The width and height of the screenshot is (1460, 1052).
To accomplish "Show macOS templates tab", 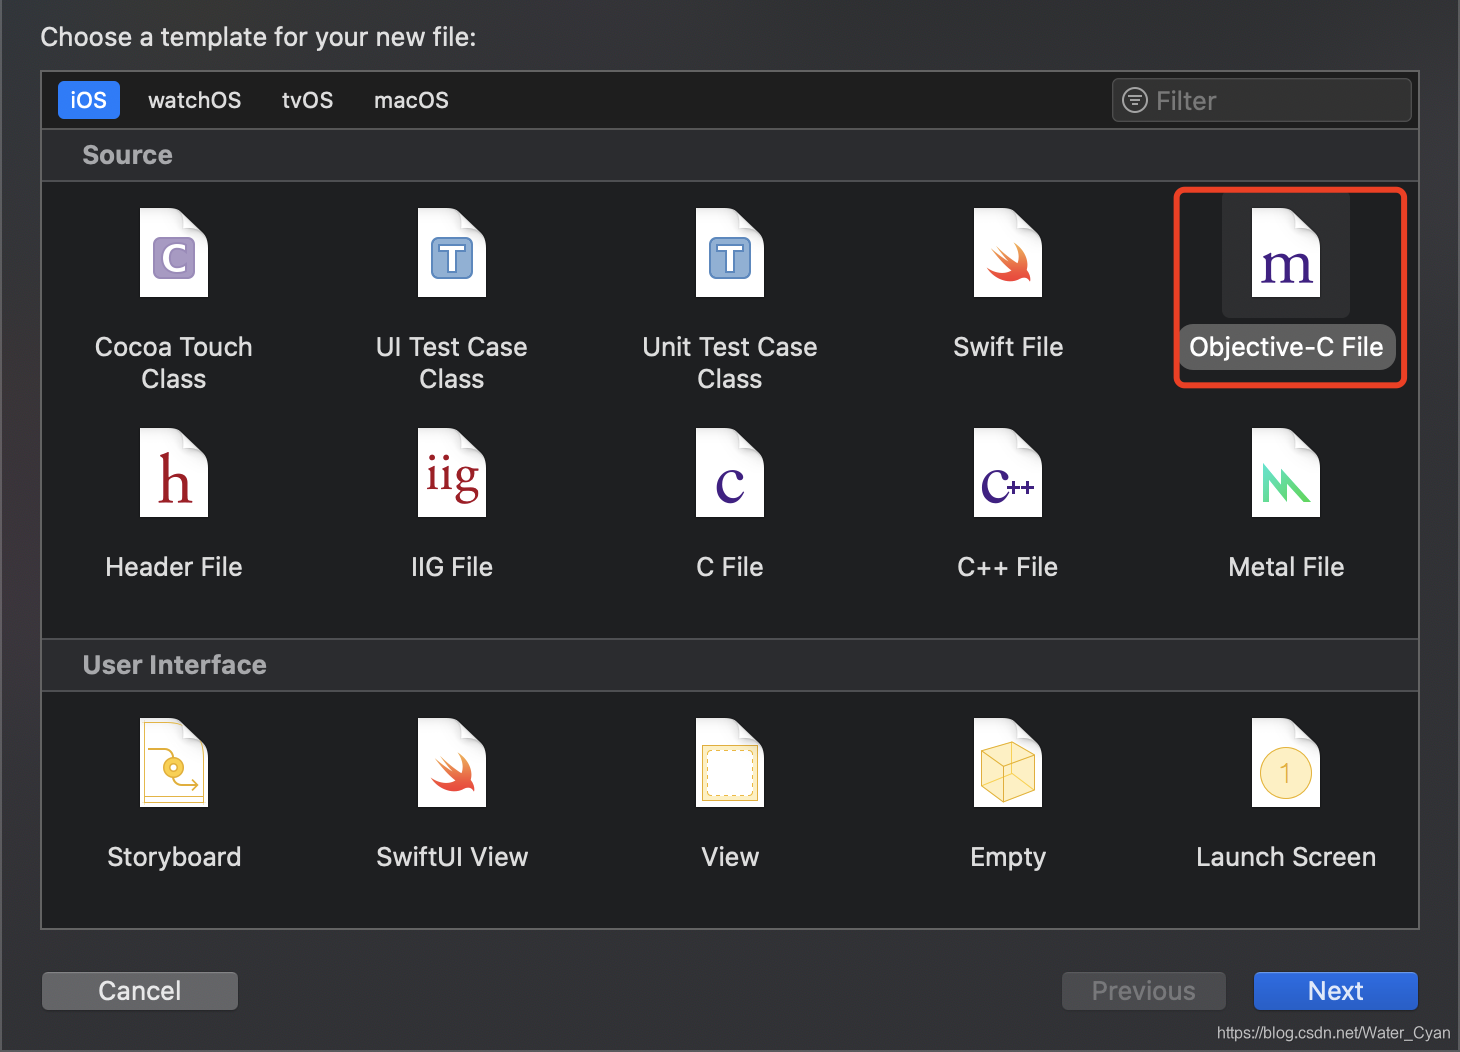I will click(411, 100).
